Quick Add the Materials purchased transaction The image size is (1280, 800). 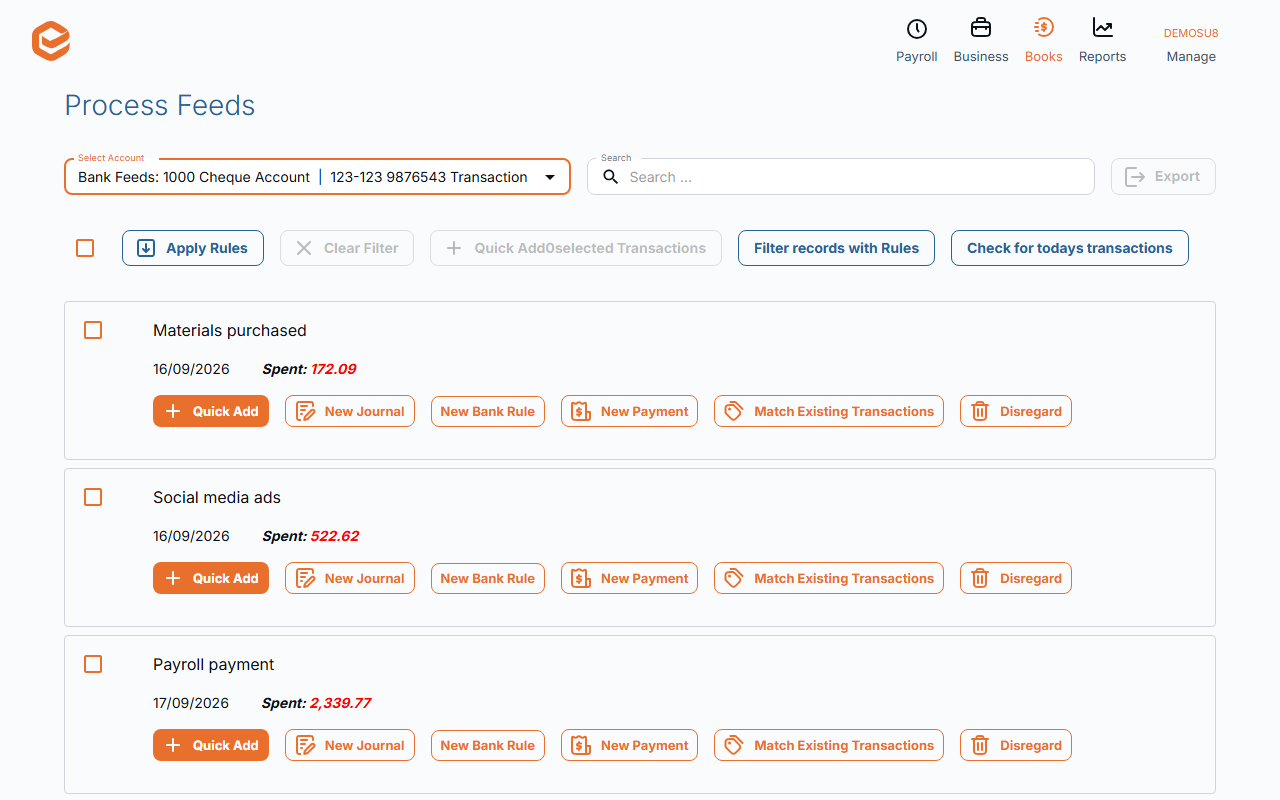click(211, 411)
